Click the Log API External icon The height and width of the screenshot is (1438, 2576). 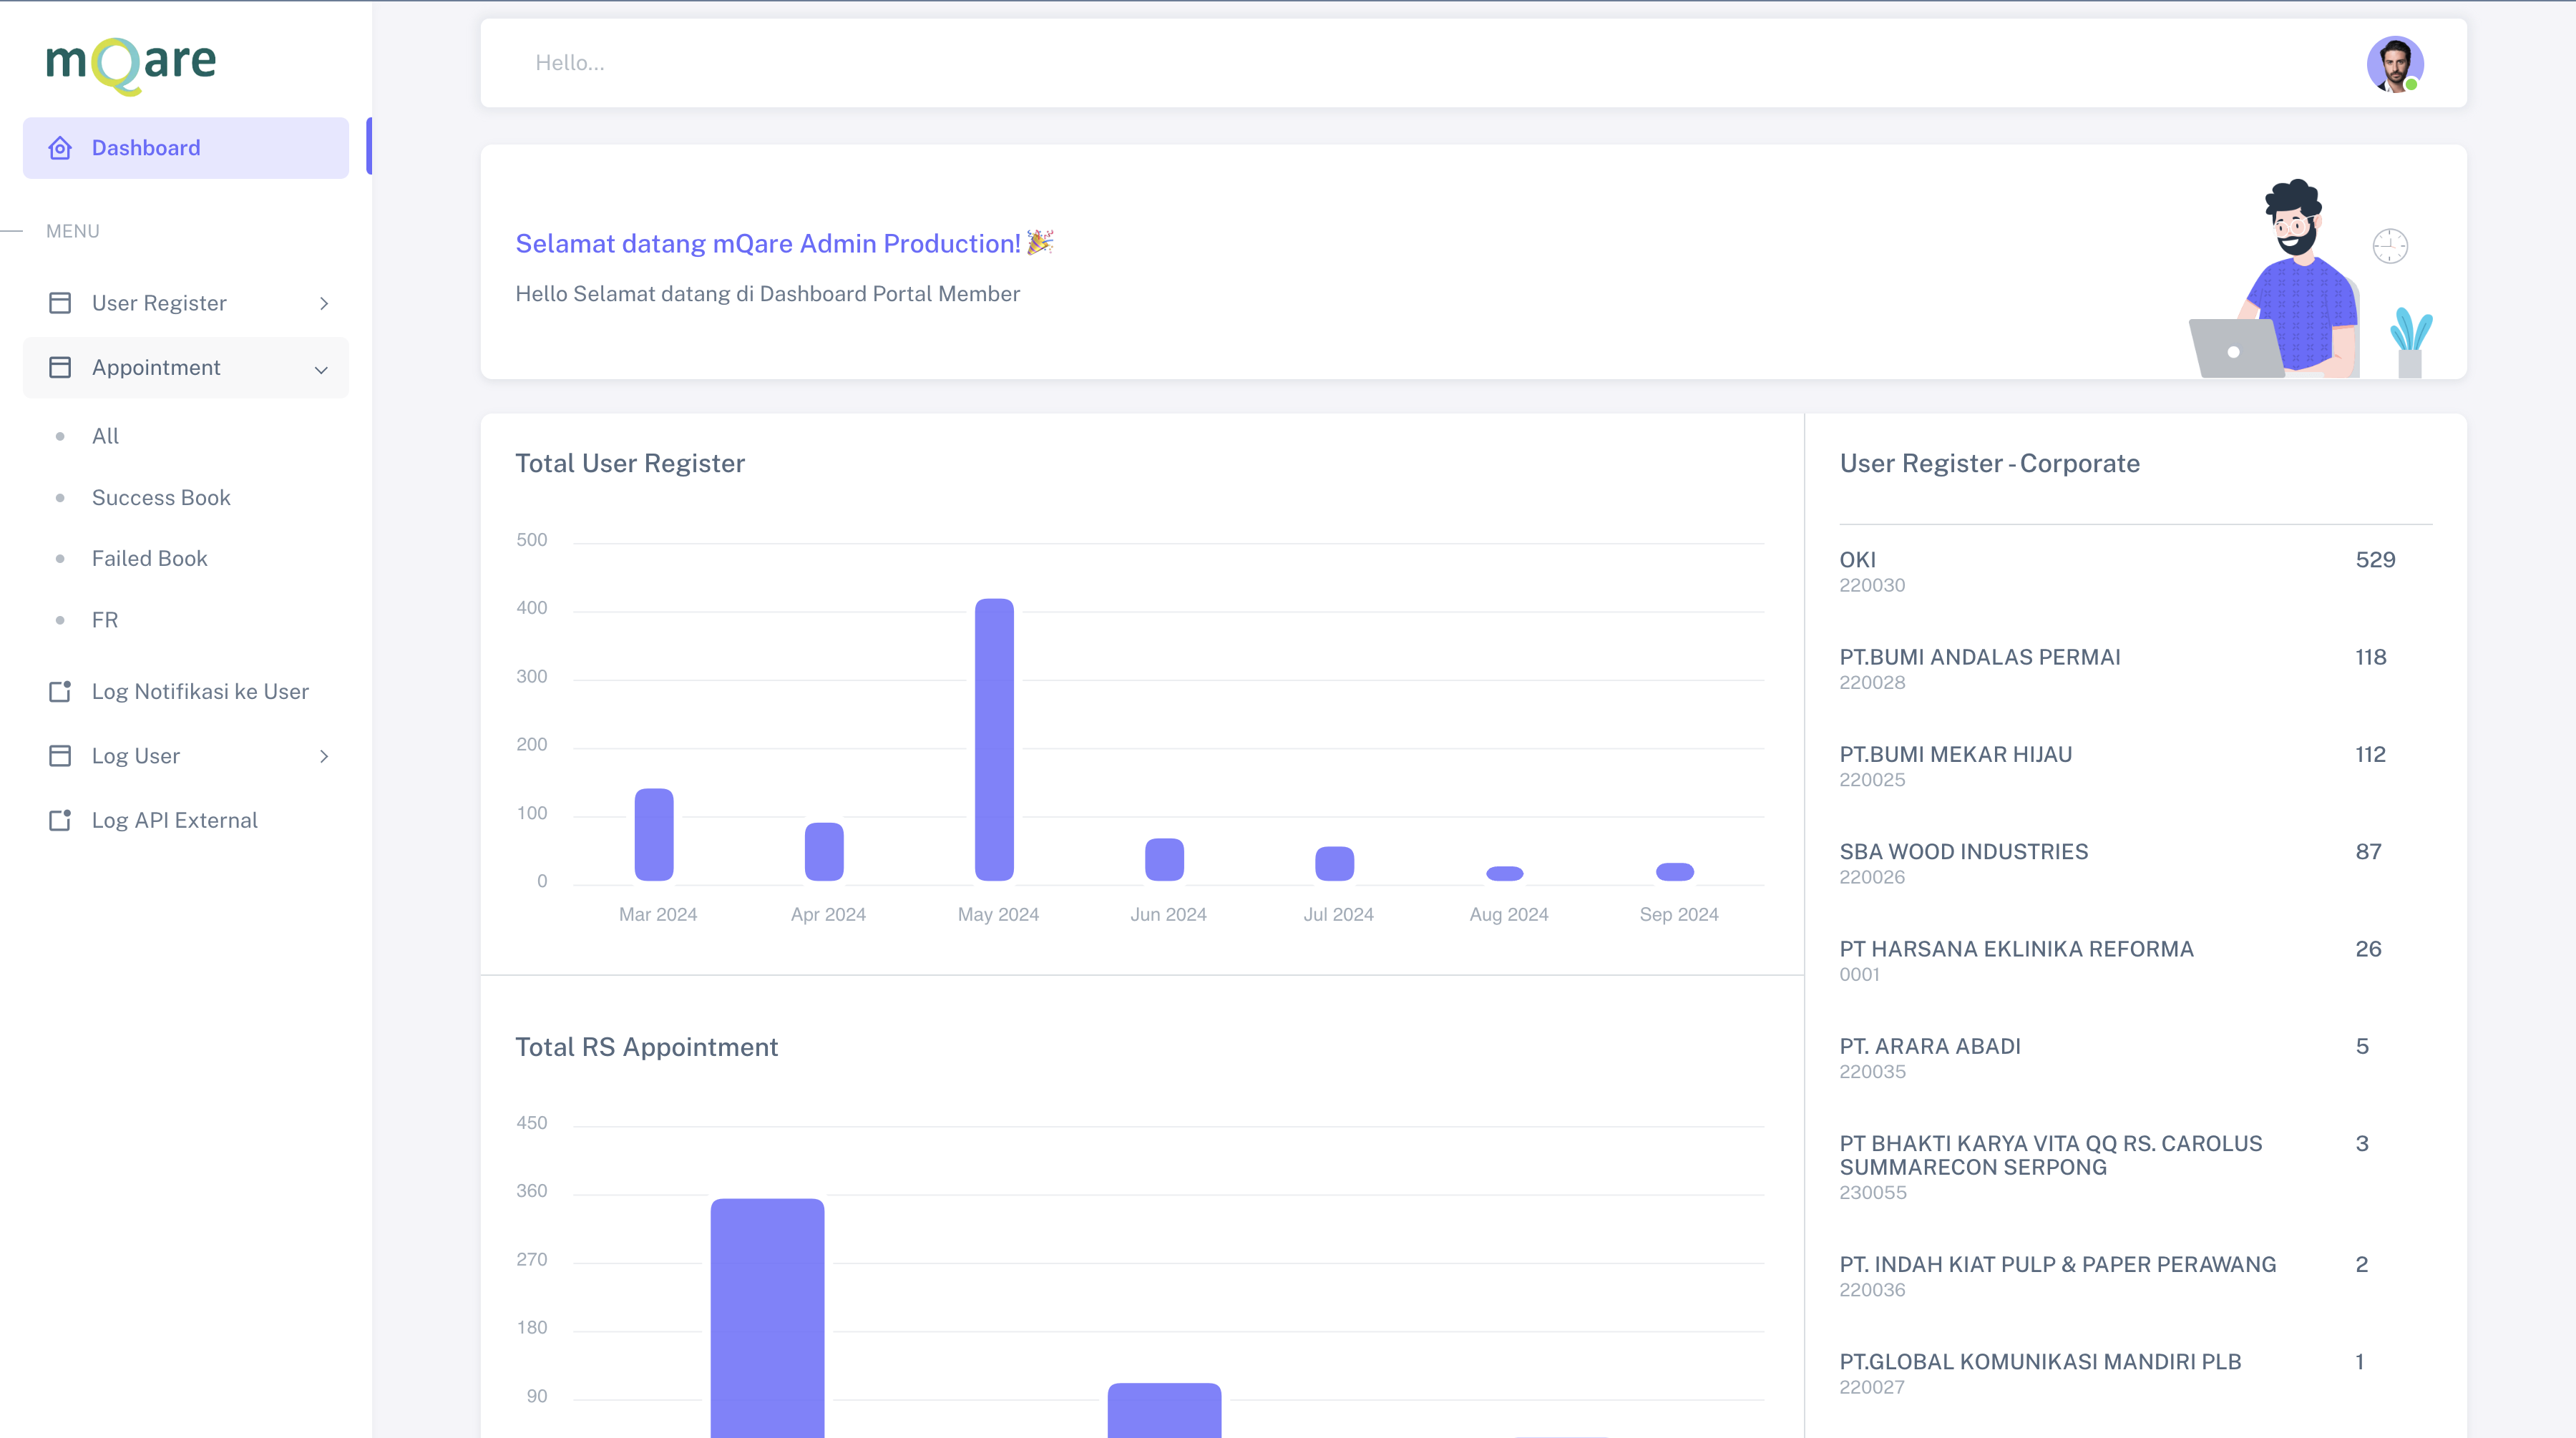pos(60,820)
